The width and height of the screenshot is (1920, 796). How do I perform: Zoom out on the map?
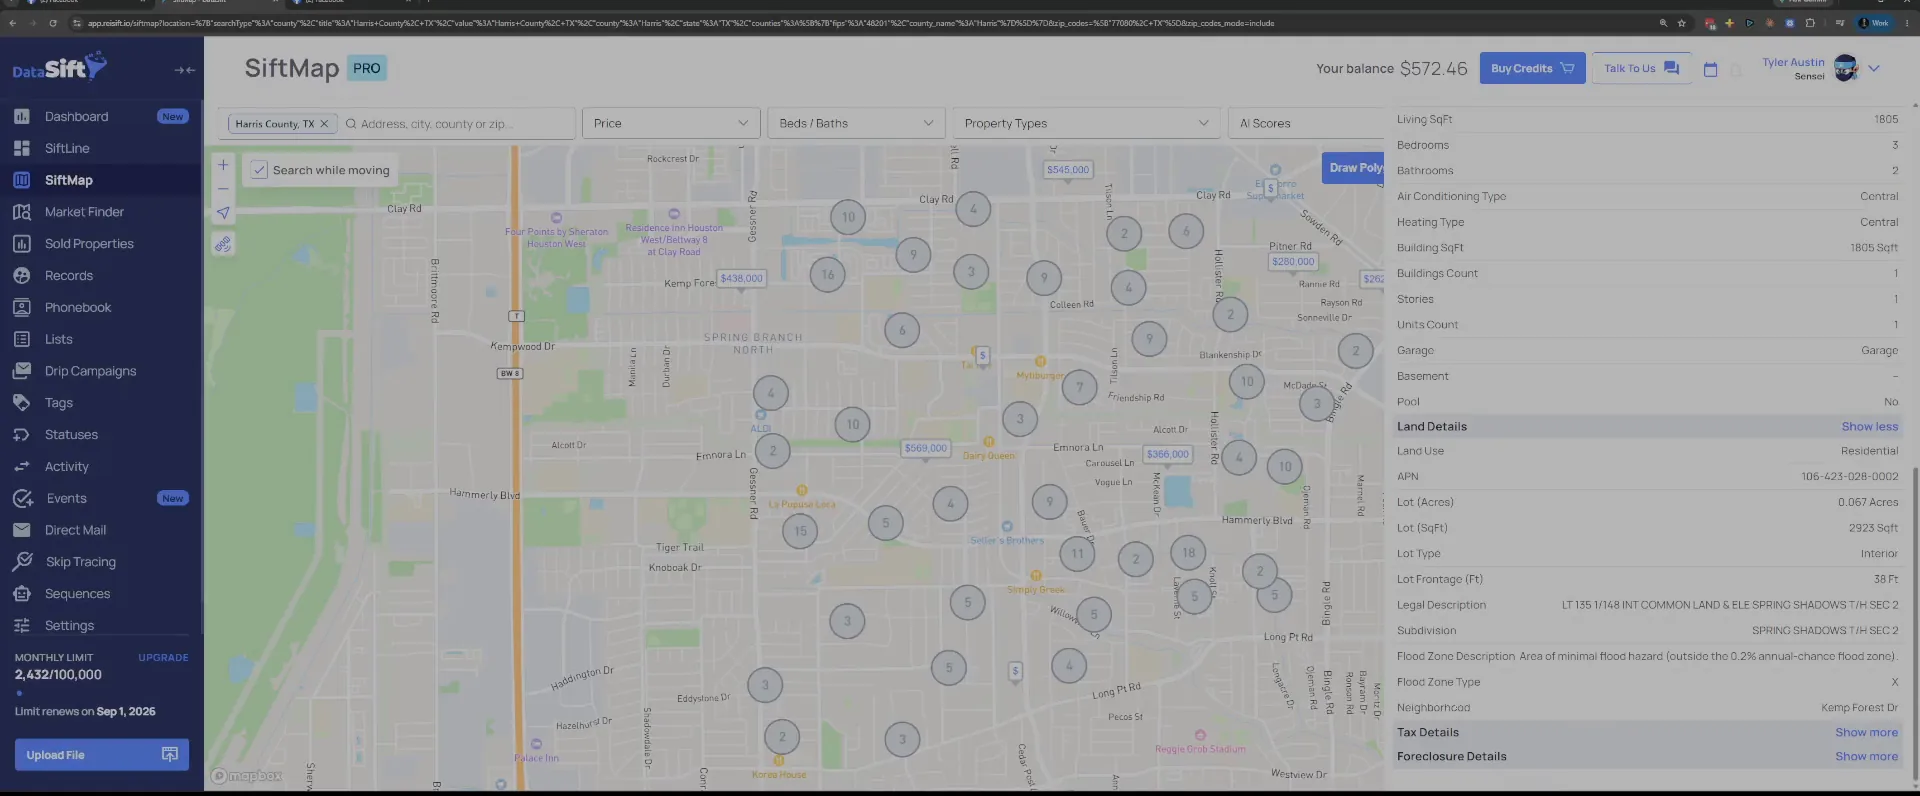(223, 189)
